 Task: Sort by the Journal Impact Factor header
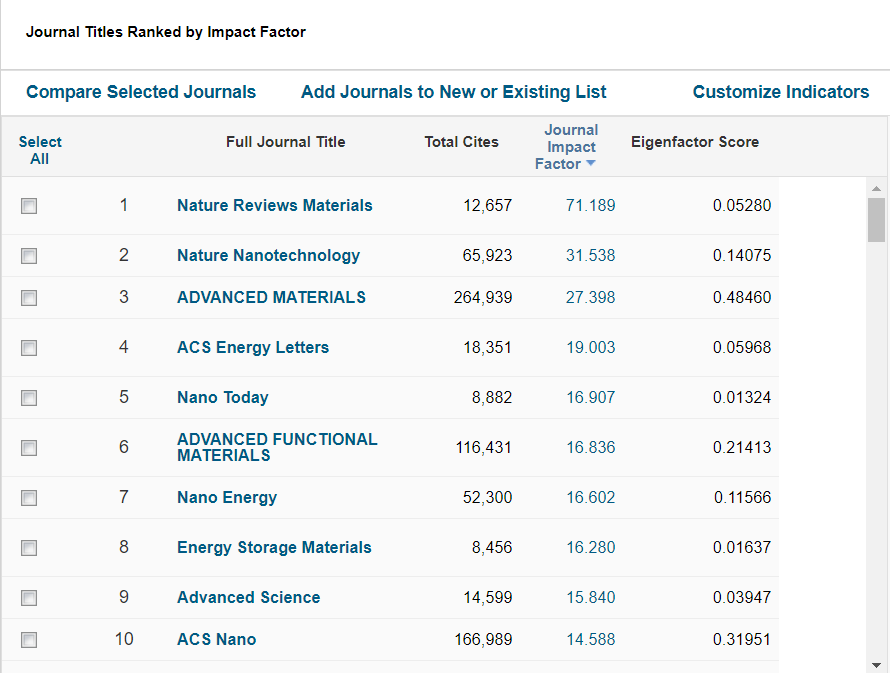[566, 147]
